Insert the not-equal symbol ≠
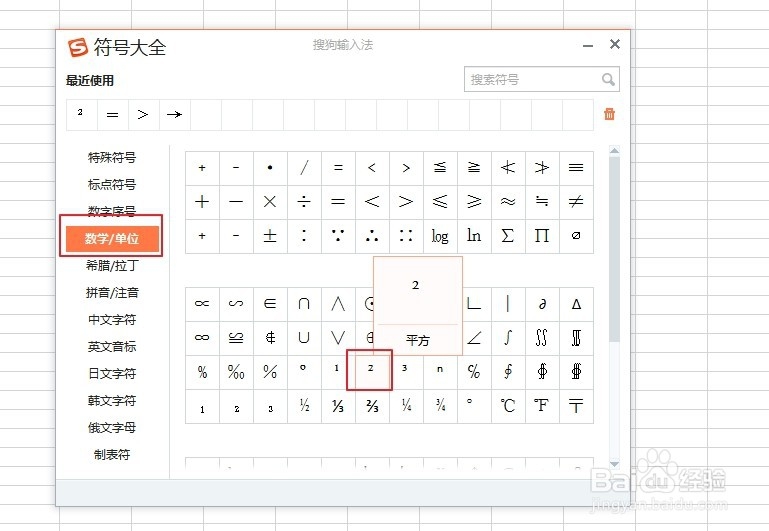This screenshot has width=769, height=531. (x=576, y=202)
